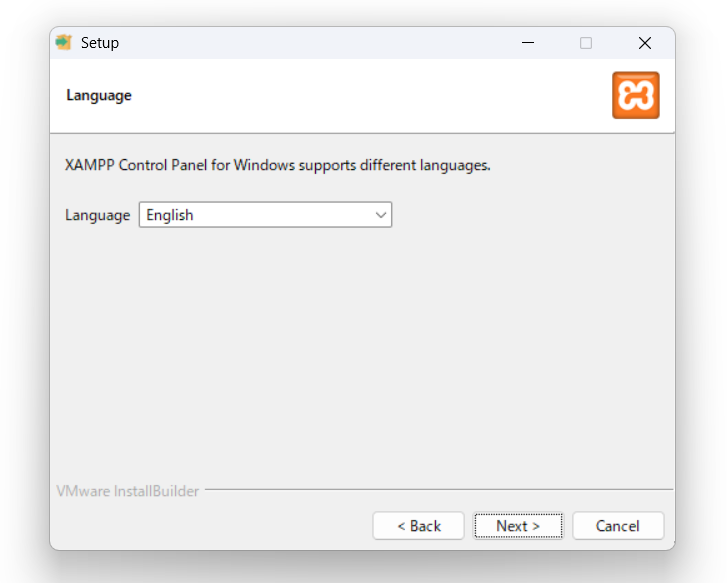Viewport: 727px width, 583px height.
Task: Click the Language label beside the dropdown
Action: click(x=97, y=215)
